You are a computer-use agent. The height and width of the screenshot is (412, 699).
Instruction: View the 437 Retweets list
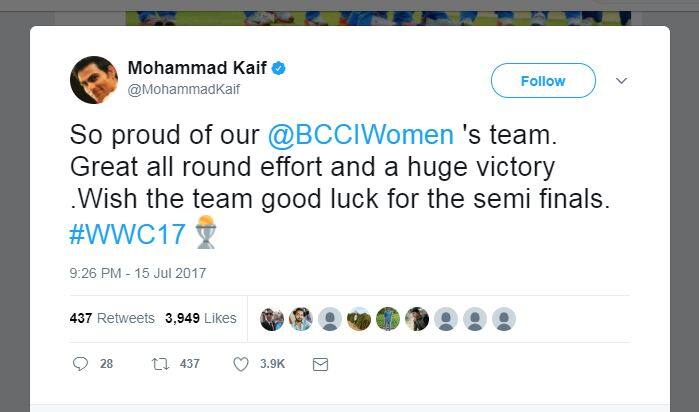[x=112, y=318]
